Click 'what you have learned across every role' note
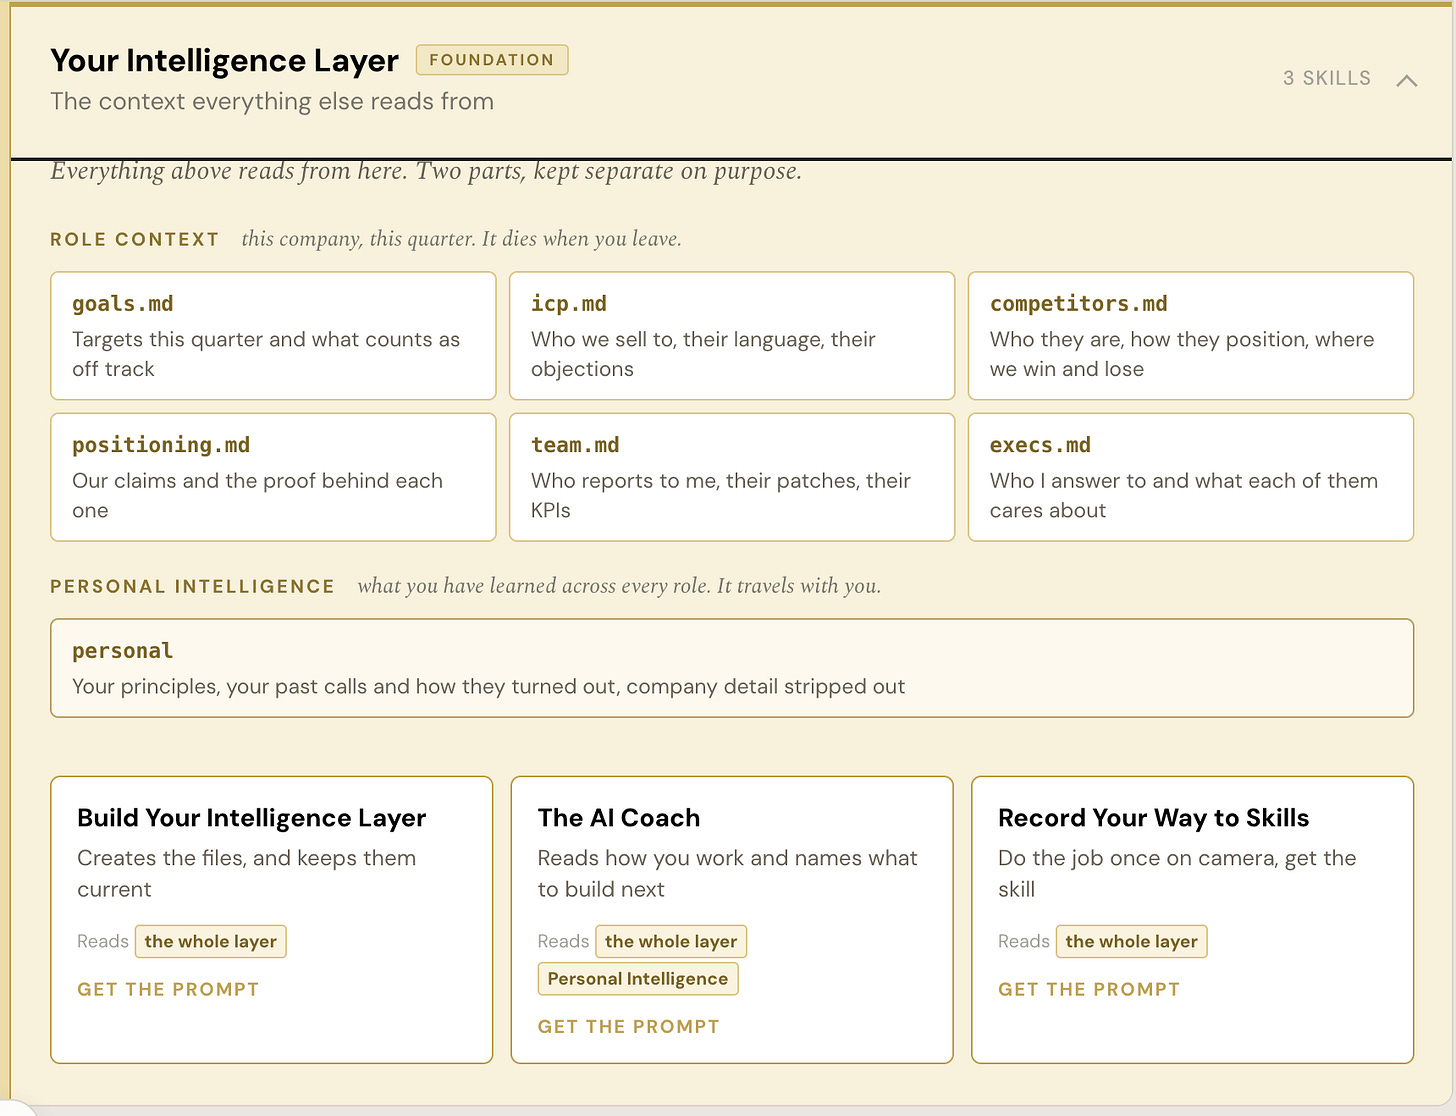The image size is (1456, 1116). click(x=619, y=586)
